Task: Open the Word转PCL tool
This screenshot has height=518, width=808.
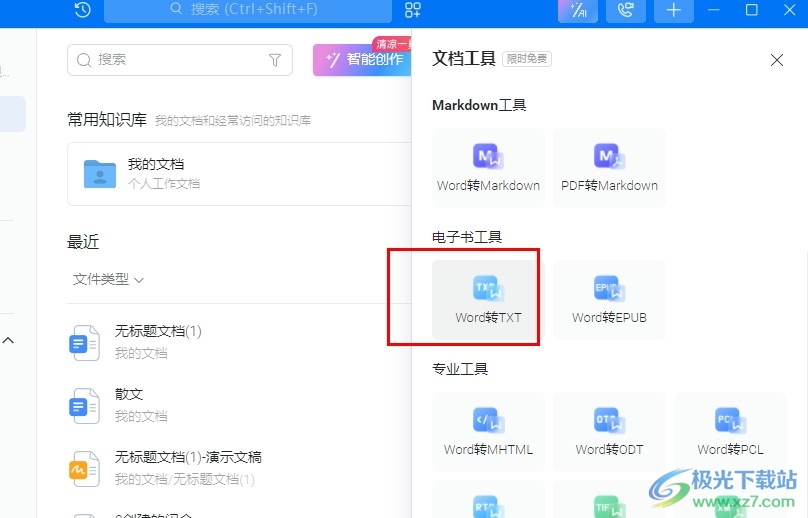Action: [x=730, y=432]
